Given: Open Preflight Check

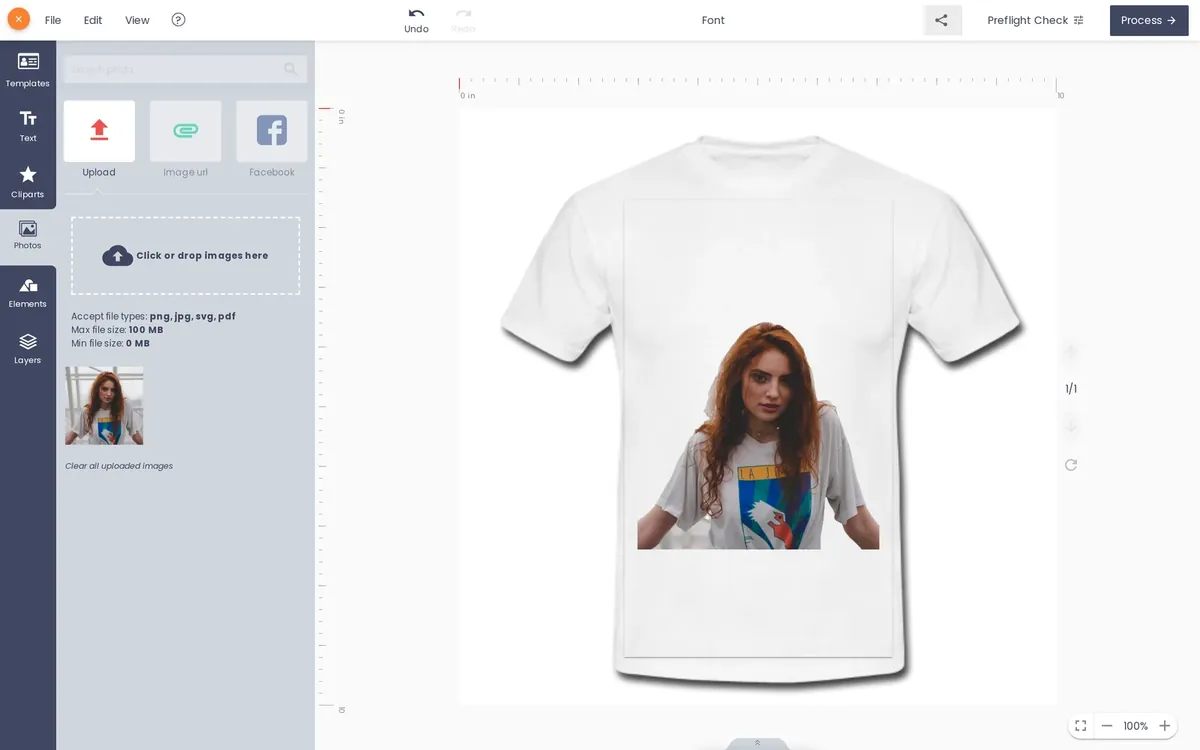Looking at the screenshot, I should point(1035,20).
